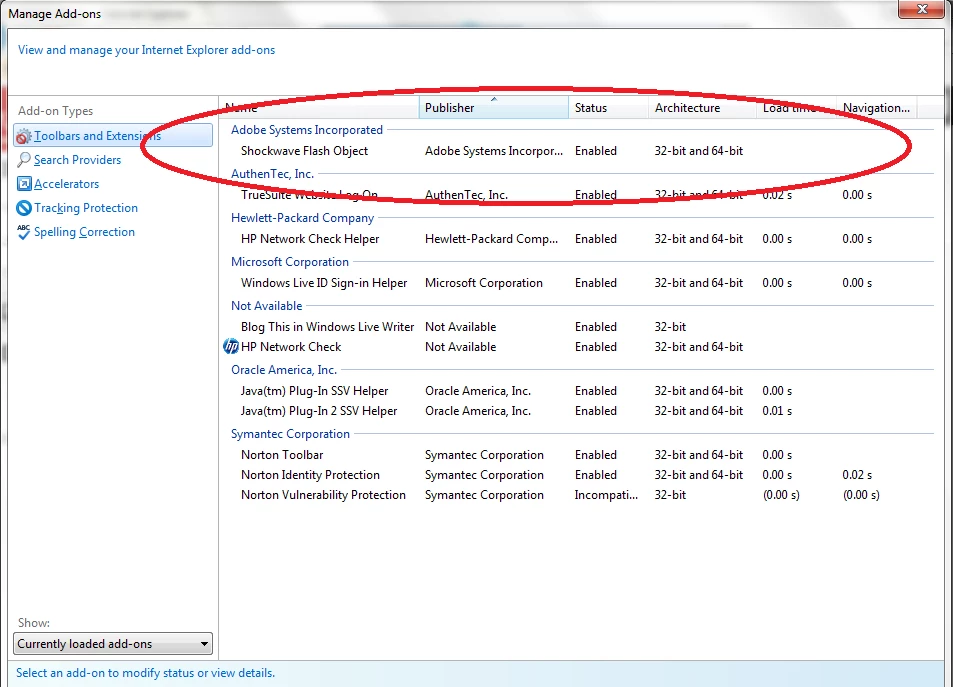Click 0.02 s navigation time for Norton Identity Protection
Screen dimensions: 953x687
pyautogui.click(x=857, y=475)
